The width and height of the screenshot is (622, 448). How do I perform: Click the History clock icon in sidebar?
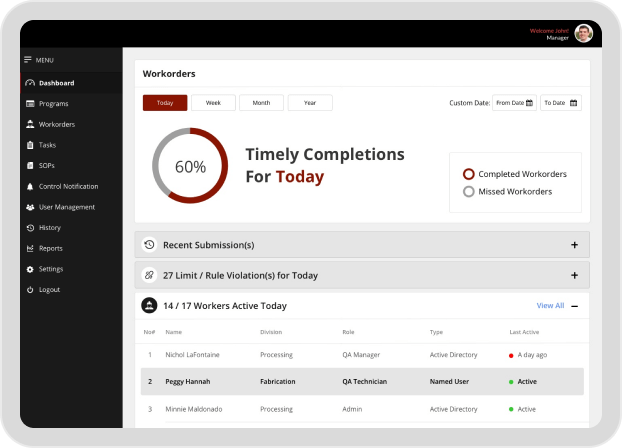pos(30,228)
